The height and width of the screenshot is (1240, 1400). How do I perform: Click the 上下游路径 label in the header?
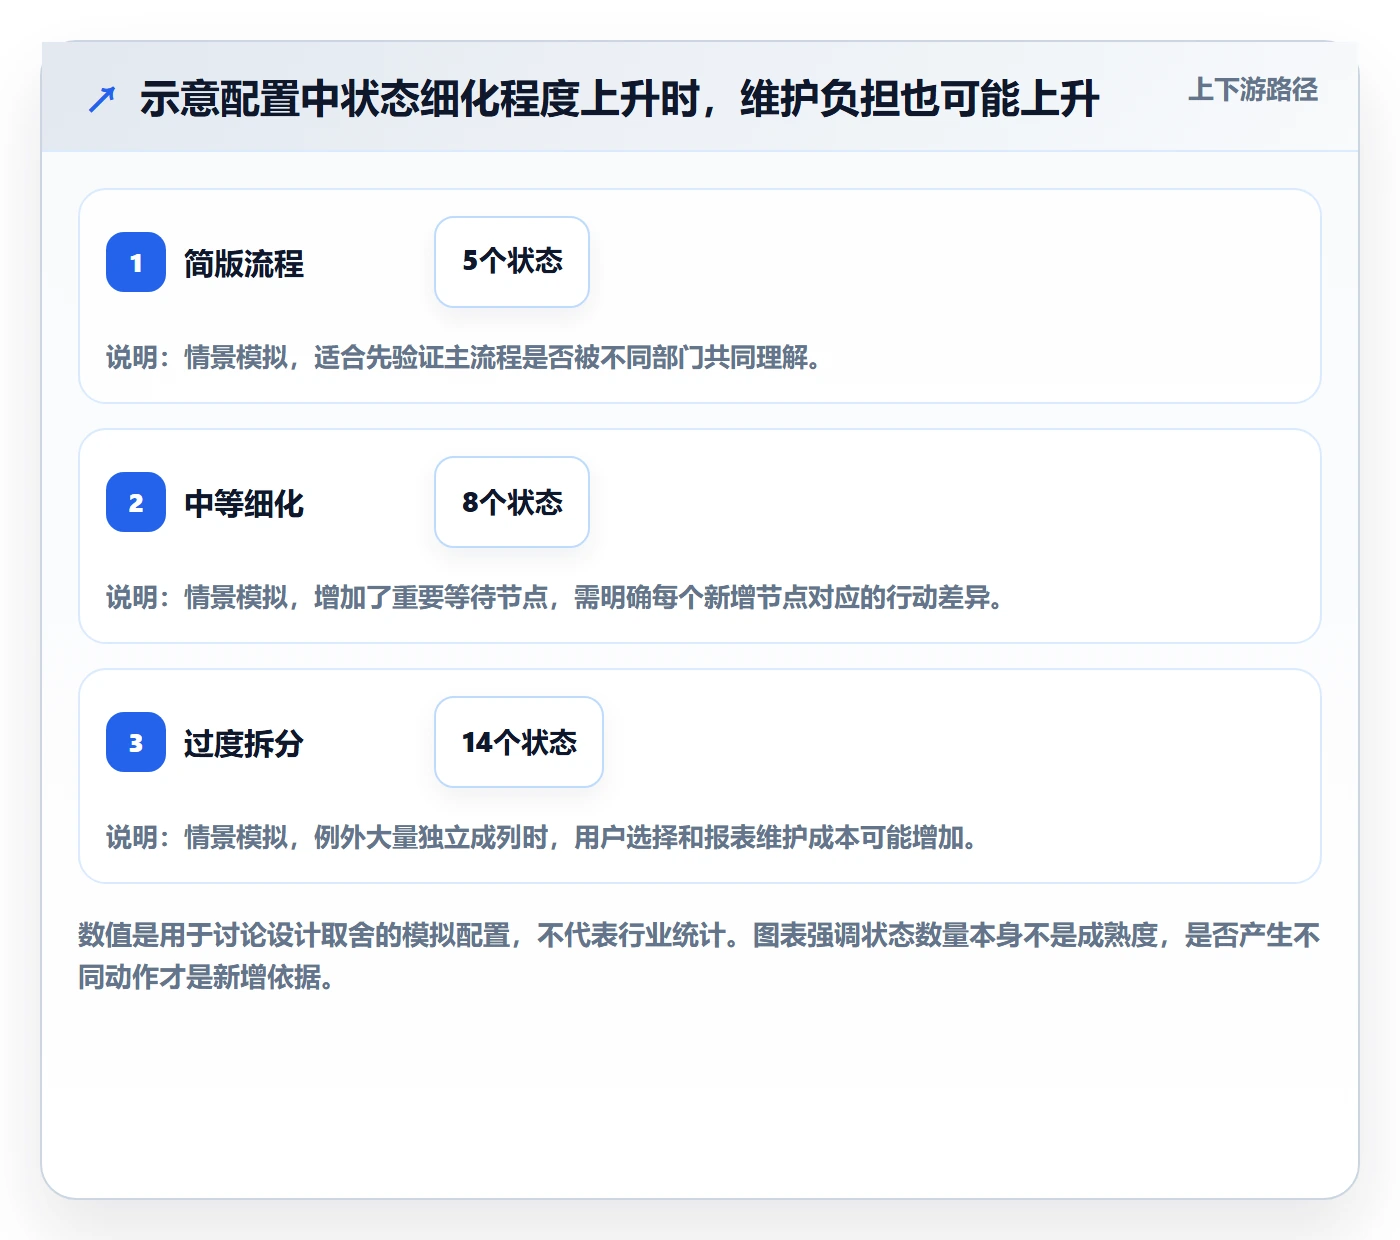tap(1253, 90)
